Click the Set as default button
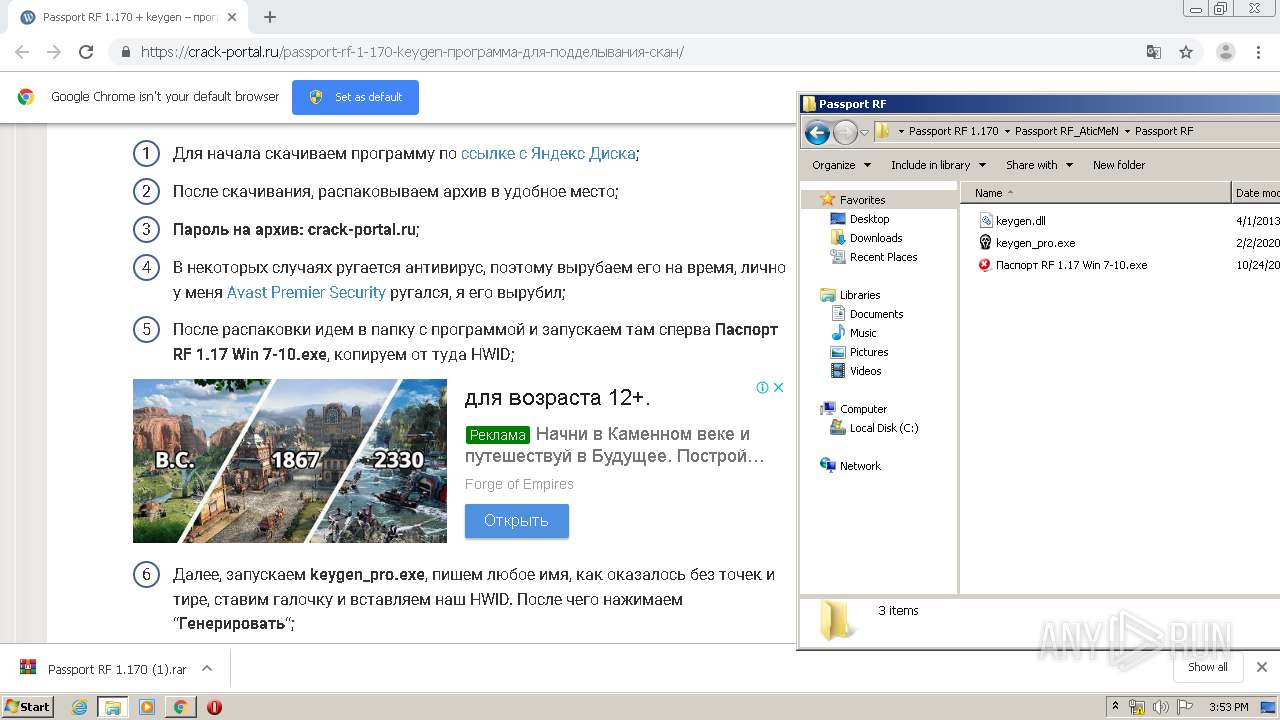1280x720 pixels. coord(355,97)
